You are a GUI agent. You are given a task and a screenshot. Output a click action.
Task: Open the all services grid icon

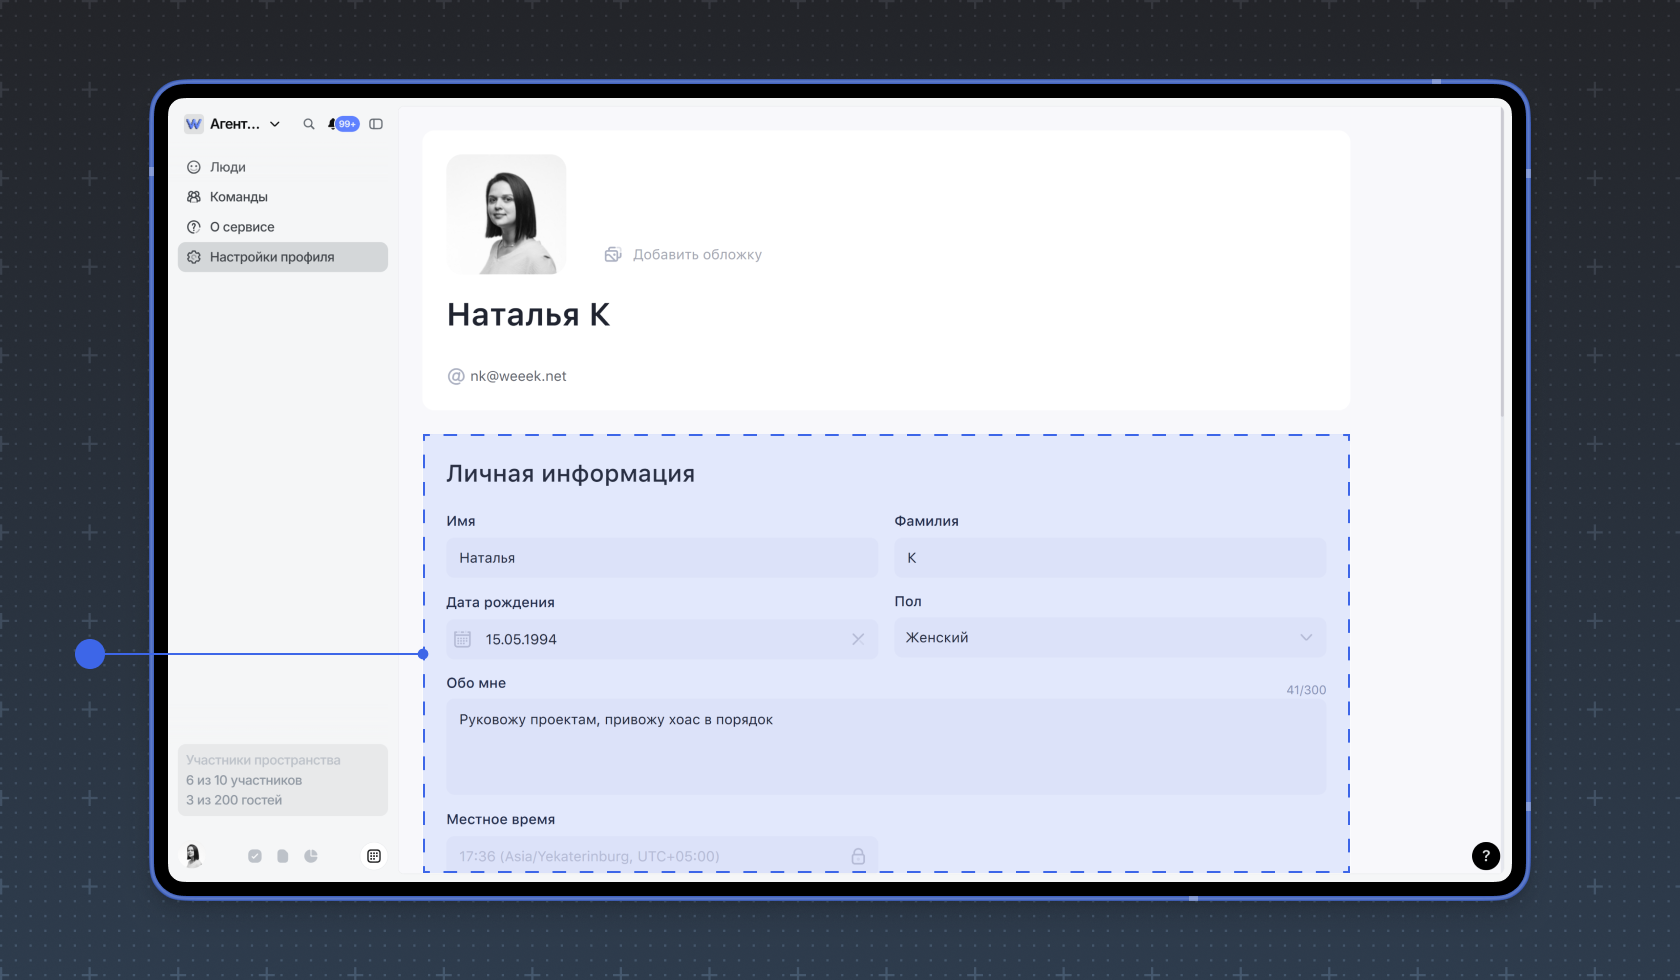click(x=374, y=856)
